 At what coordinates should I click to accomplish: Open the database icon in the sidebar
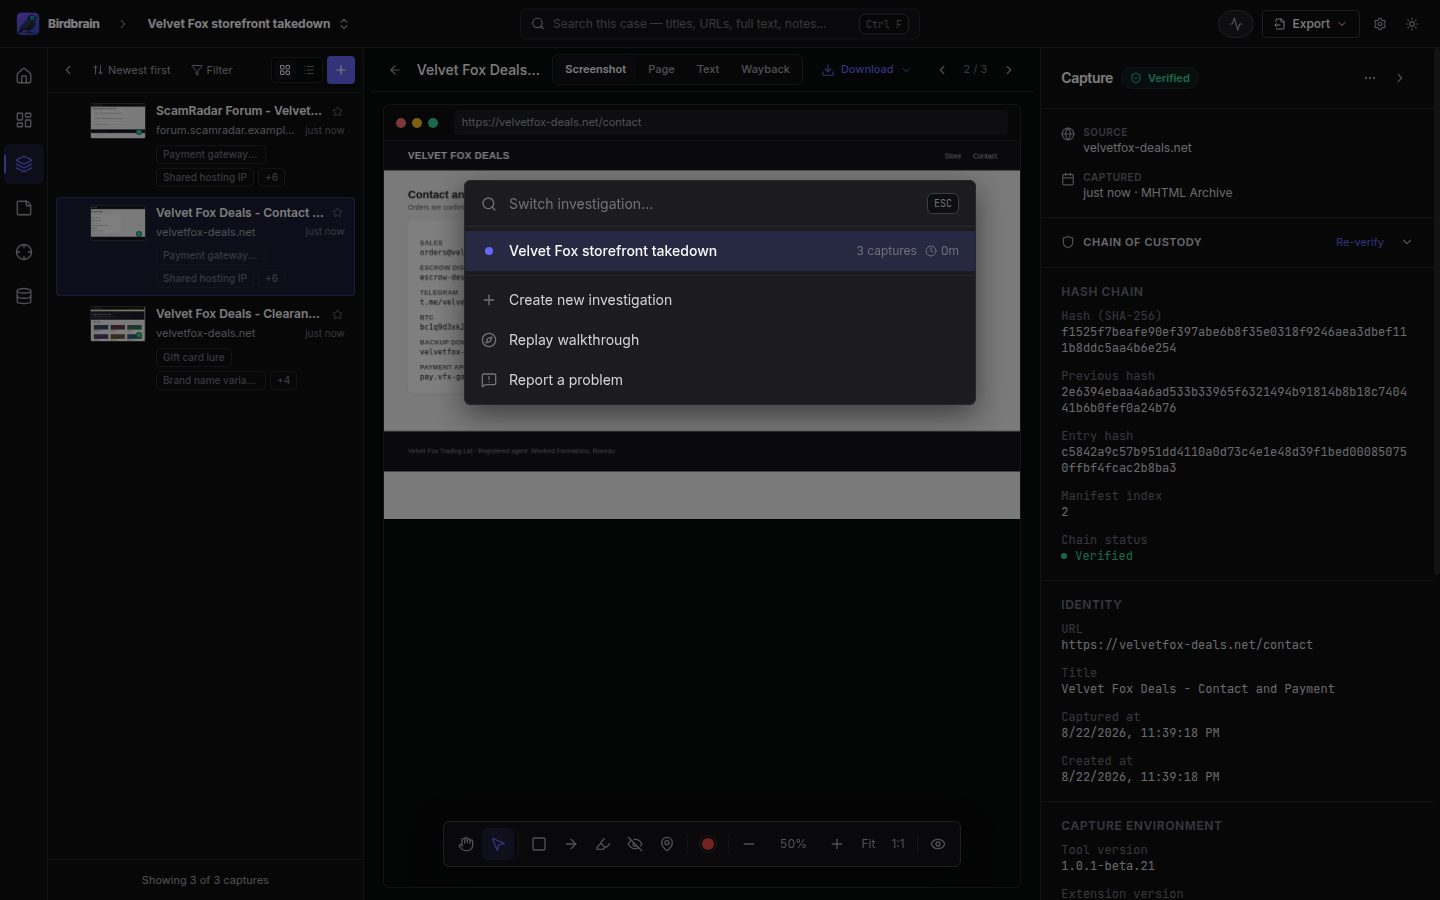pos(24,296)
